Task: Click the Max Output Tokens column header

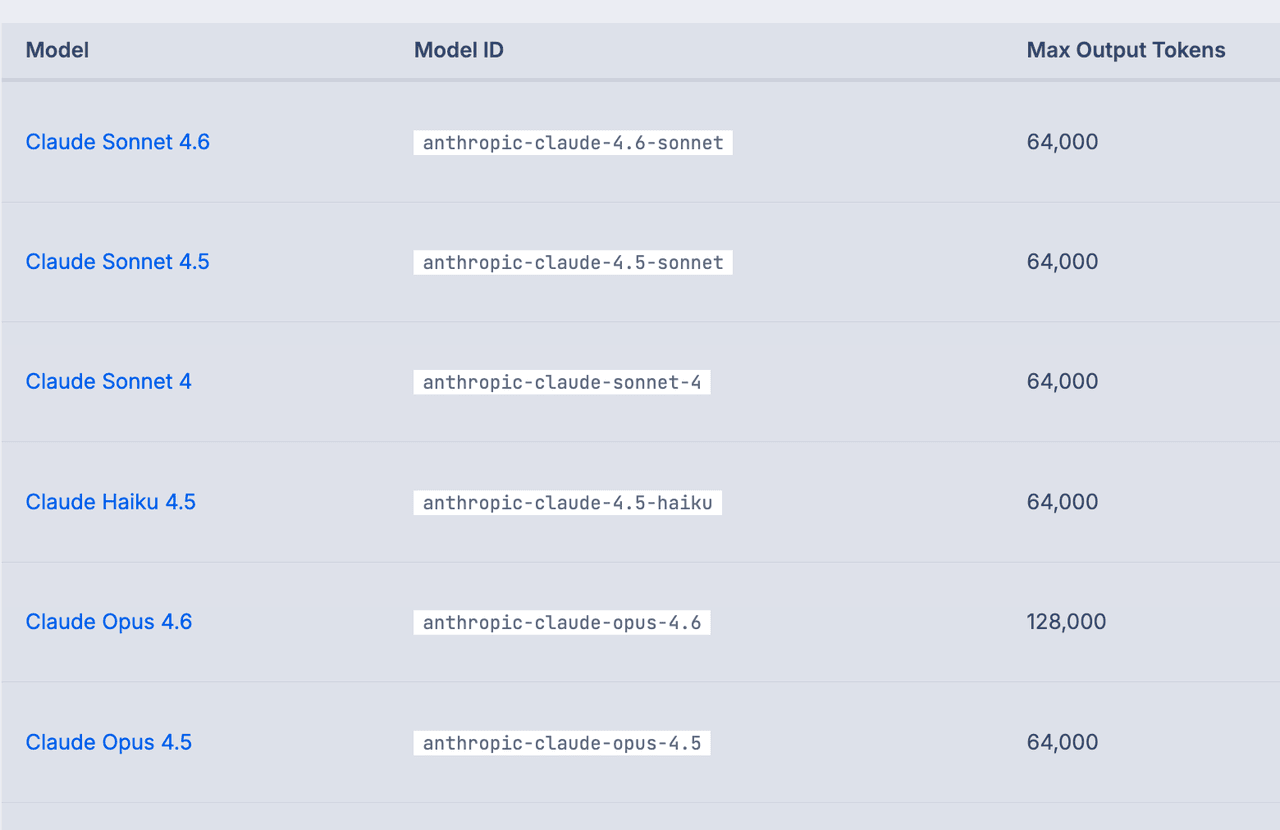Action: point(1126,50)
